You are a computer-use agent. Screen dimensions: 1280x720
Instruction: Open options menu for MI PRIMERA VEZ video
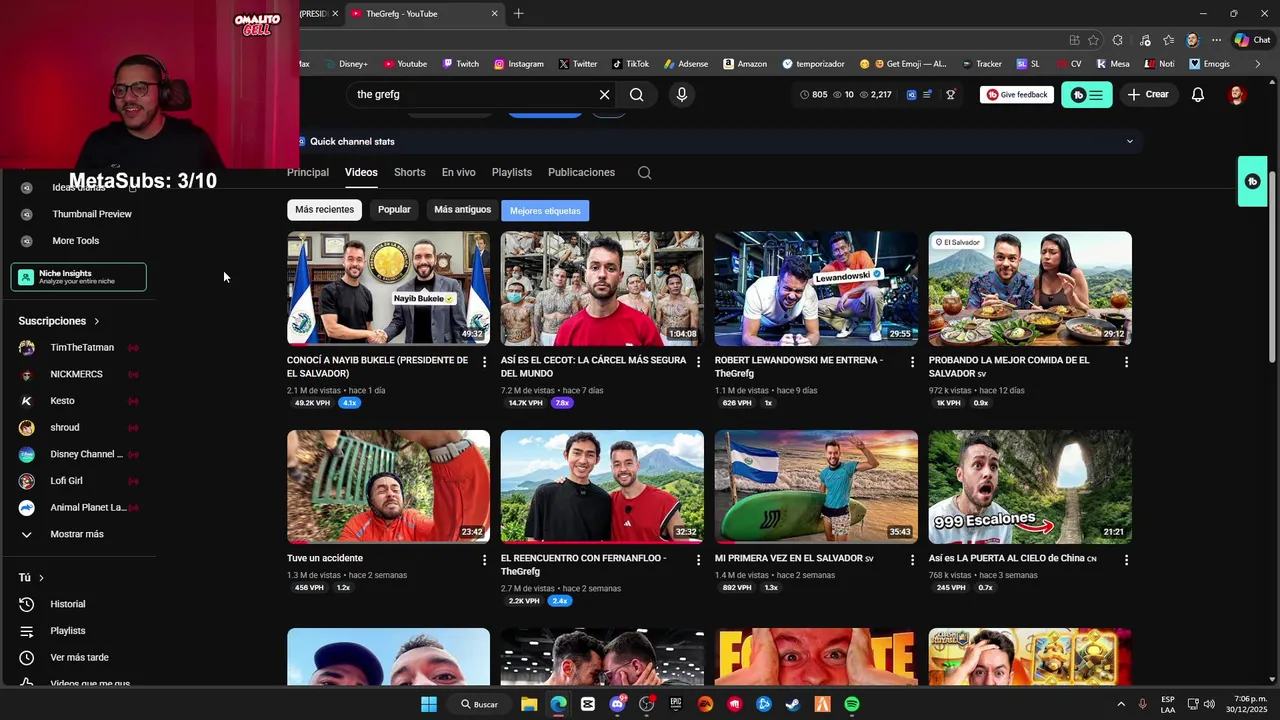912,560
